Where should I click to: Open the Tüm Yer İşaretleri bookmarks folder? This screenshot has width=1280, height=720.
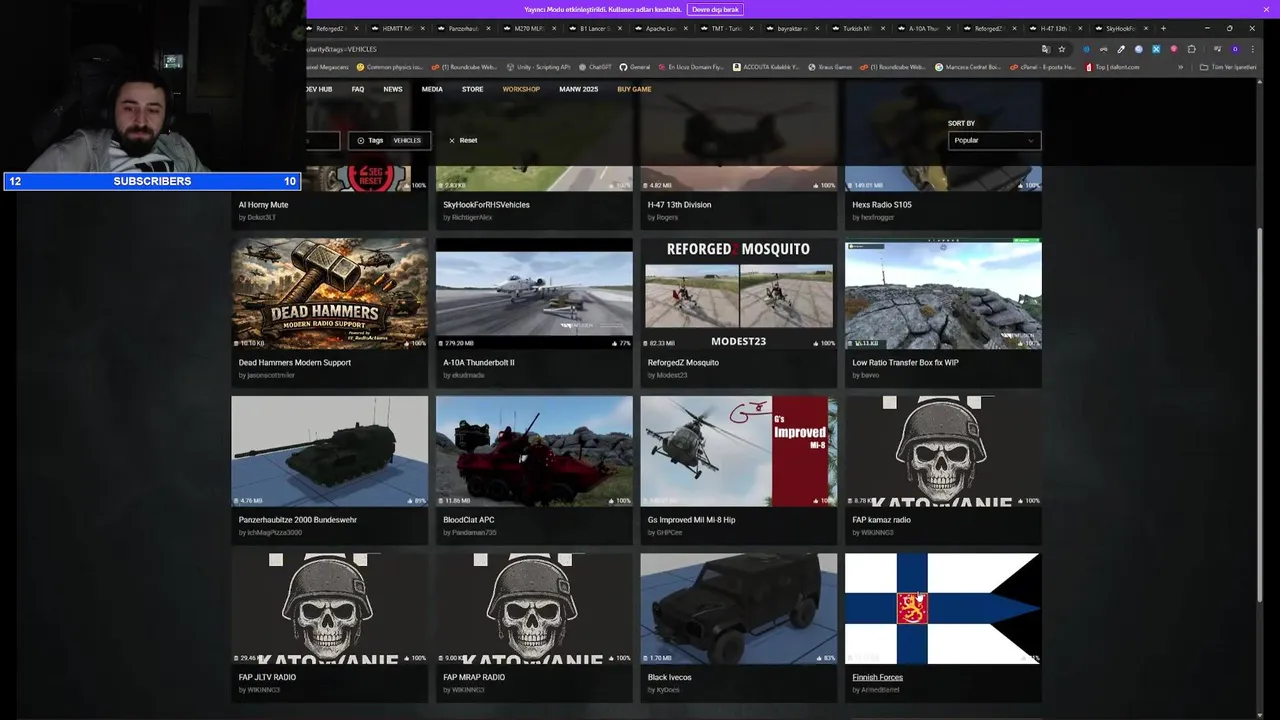[x=1228, y=67]
